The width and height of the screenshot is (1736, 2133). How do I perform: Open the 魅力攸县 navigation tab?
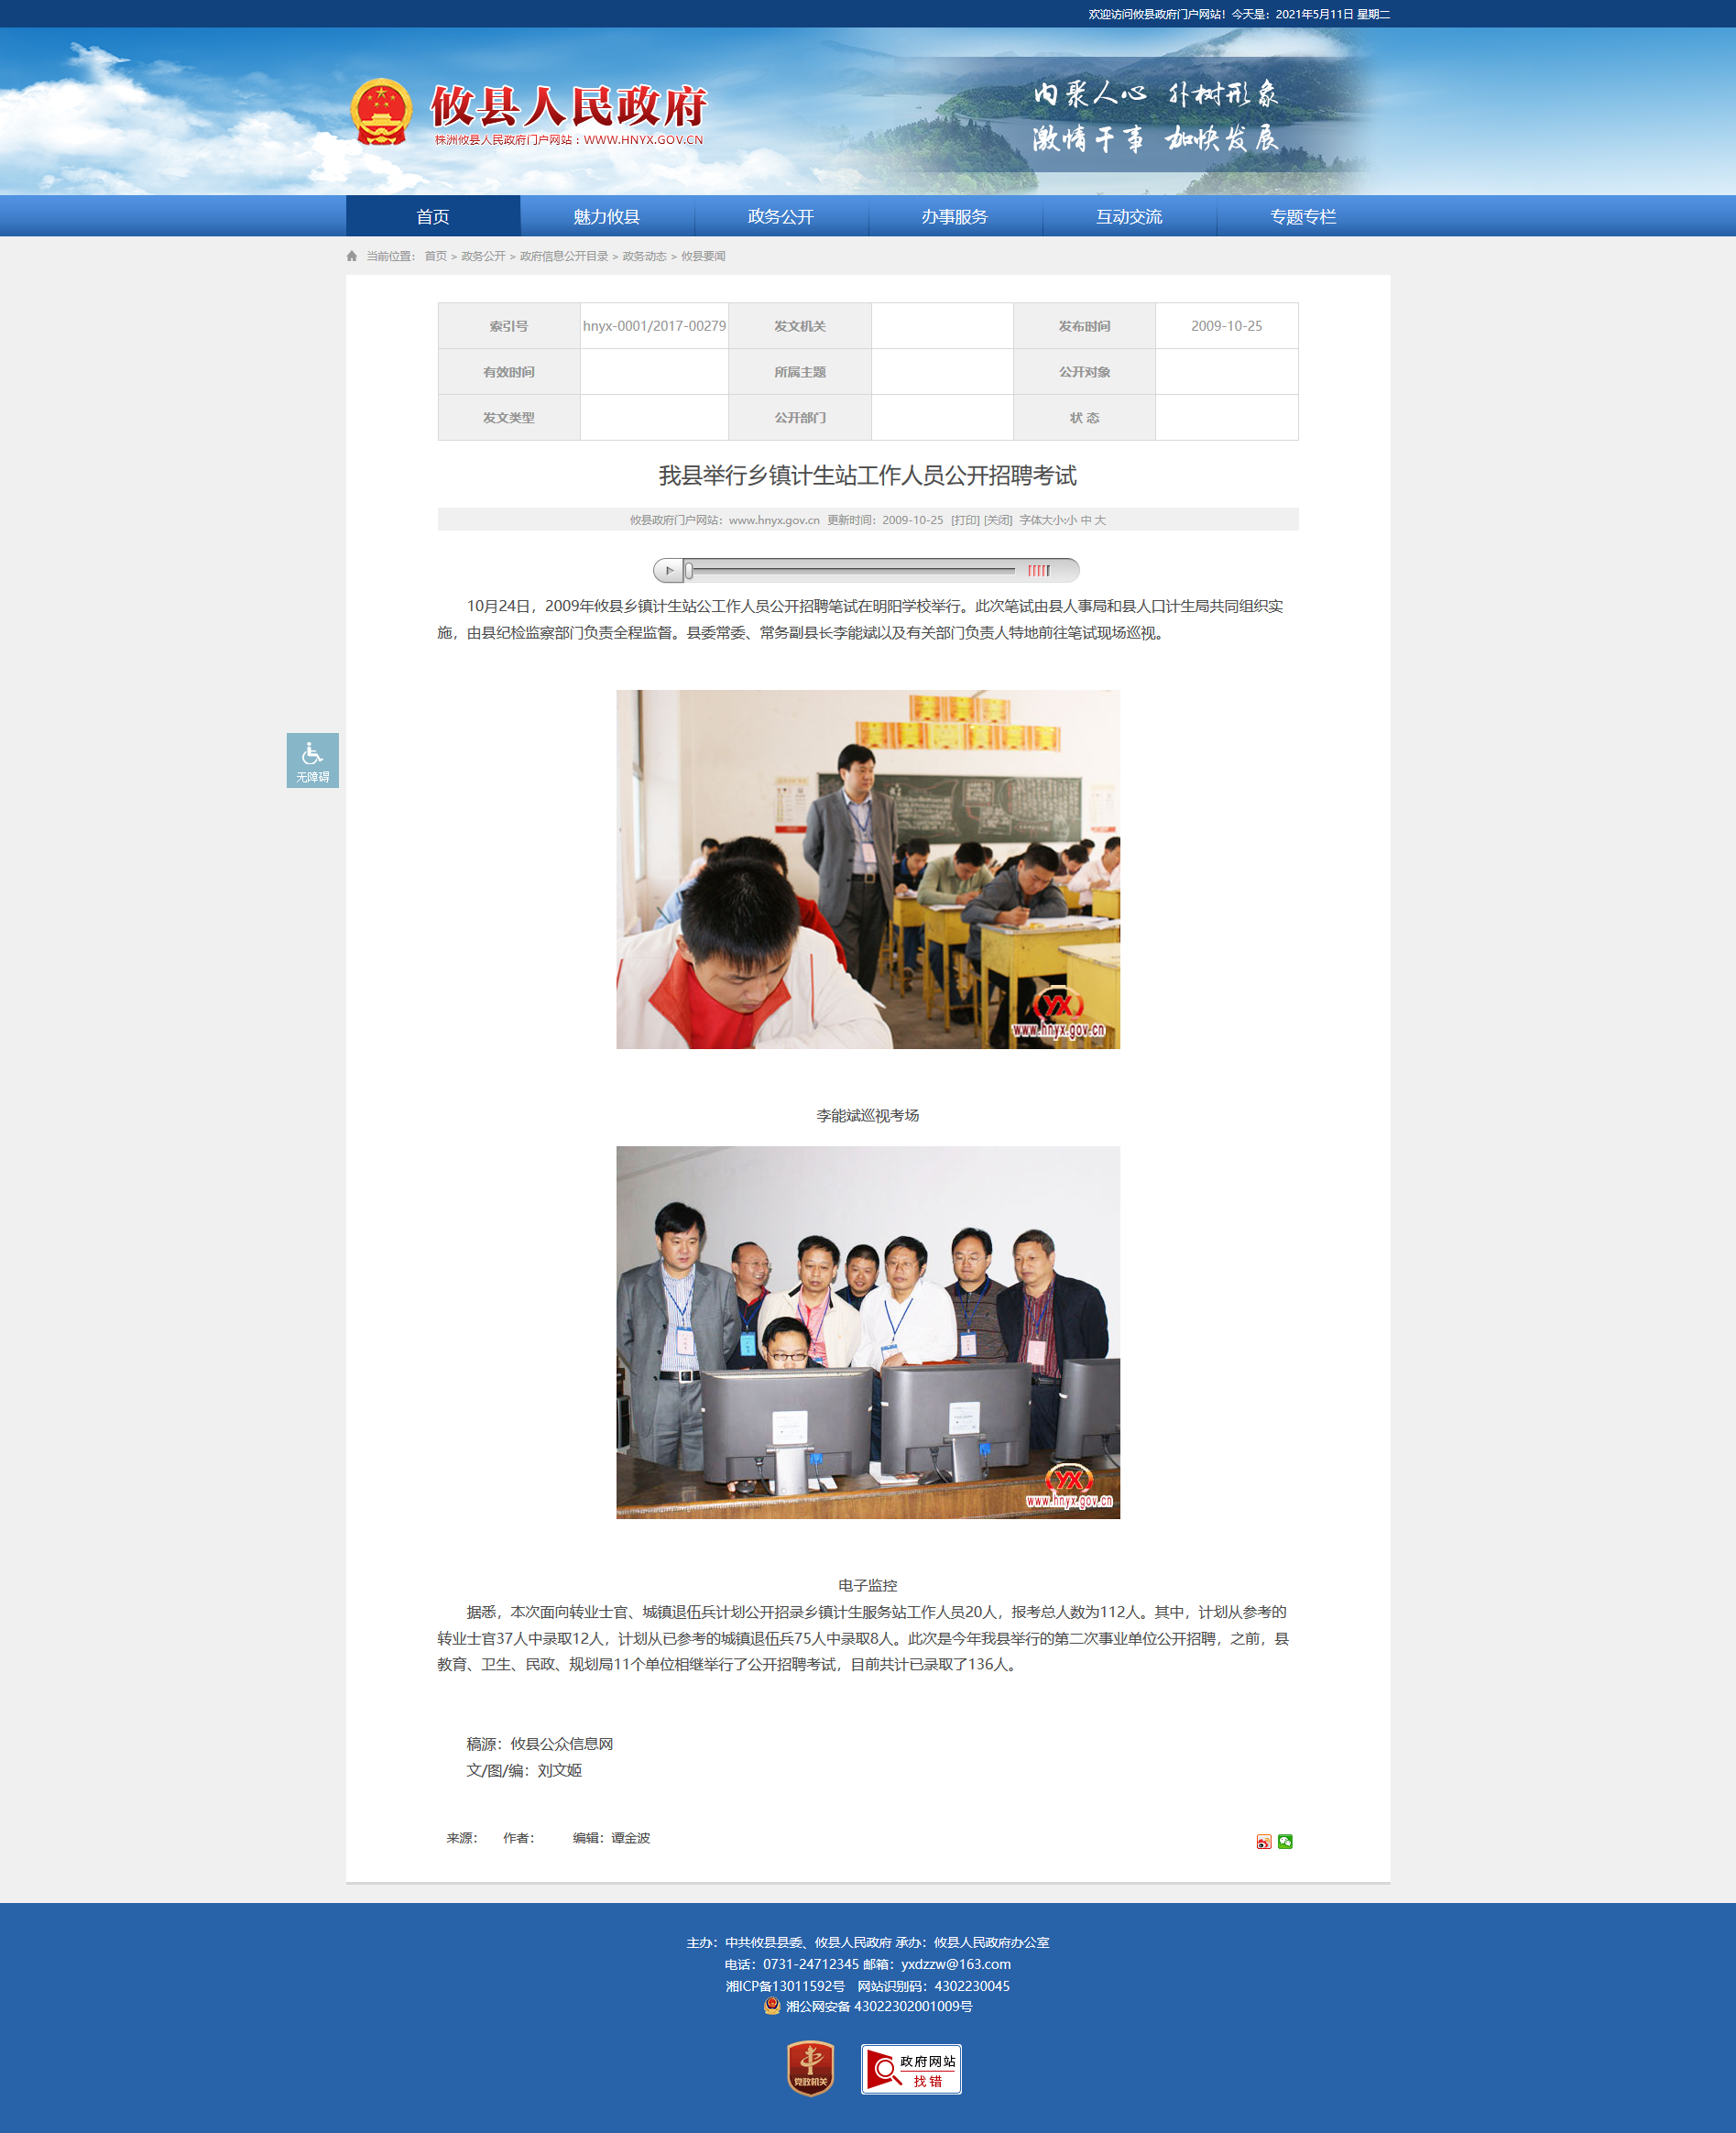point(606,217)
